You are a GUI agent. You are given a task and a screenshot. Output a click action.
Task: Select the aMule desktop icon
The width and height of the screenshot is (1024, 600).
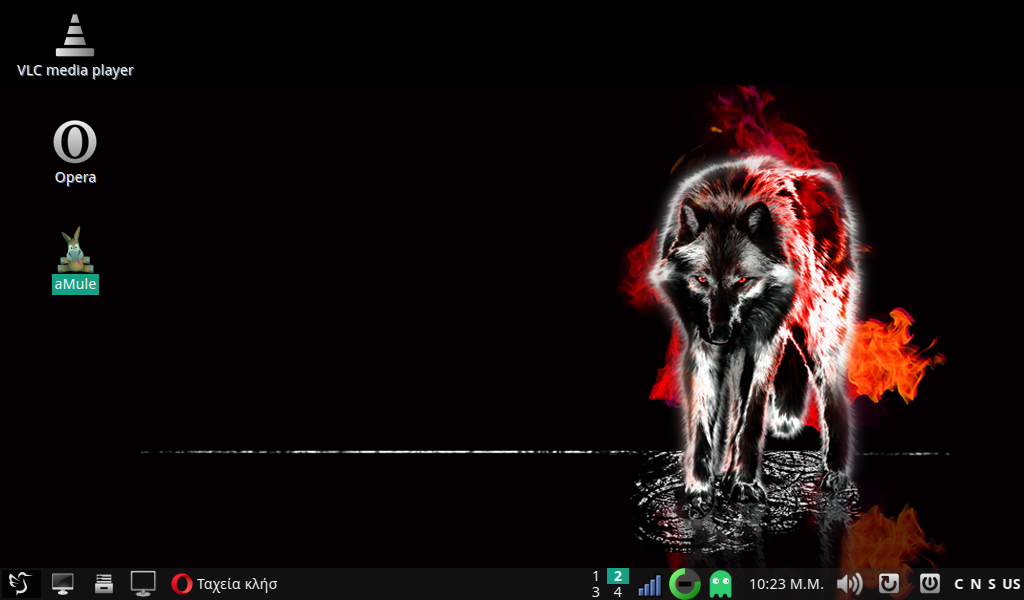[x=75, y=261]
